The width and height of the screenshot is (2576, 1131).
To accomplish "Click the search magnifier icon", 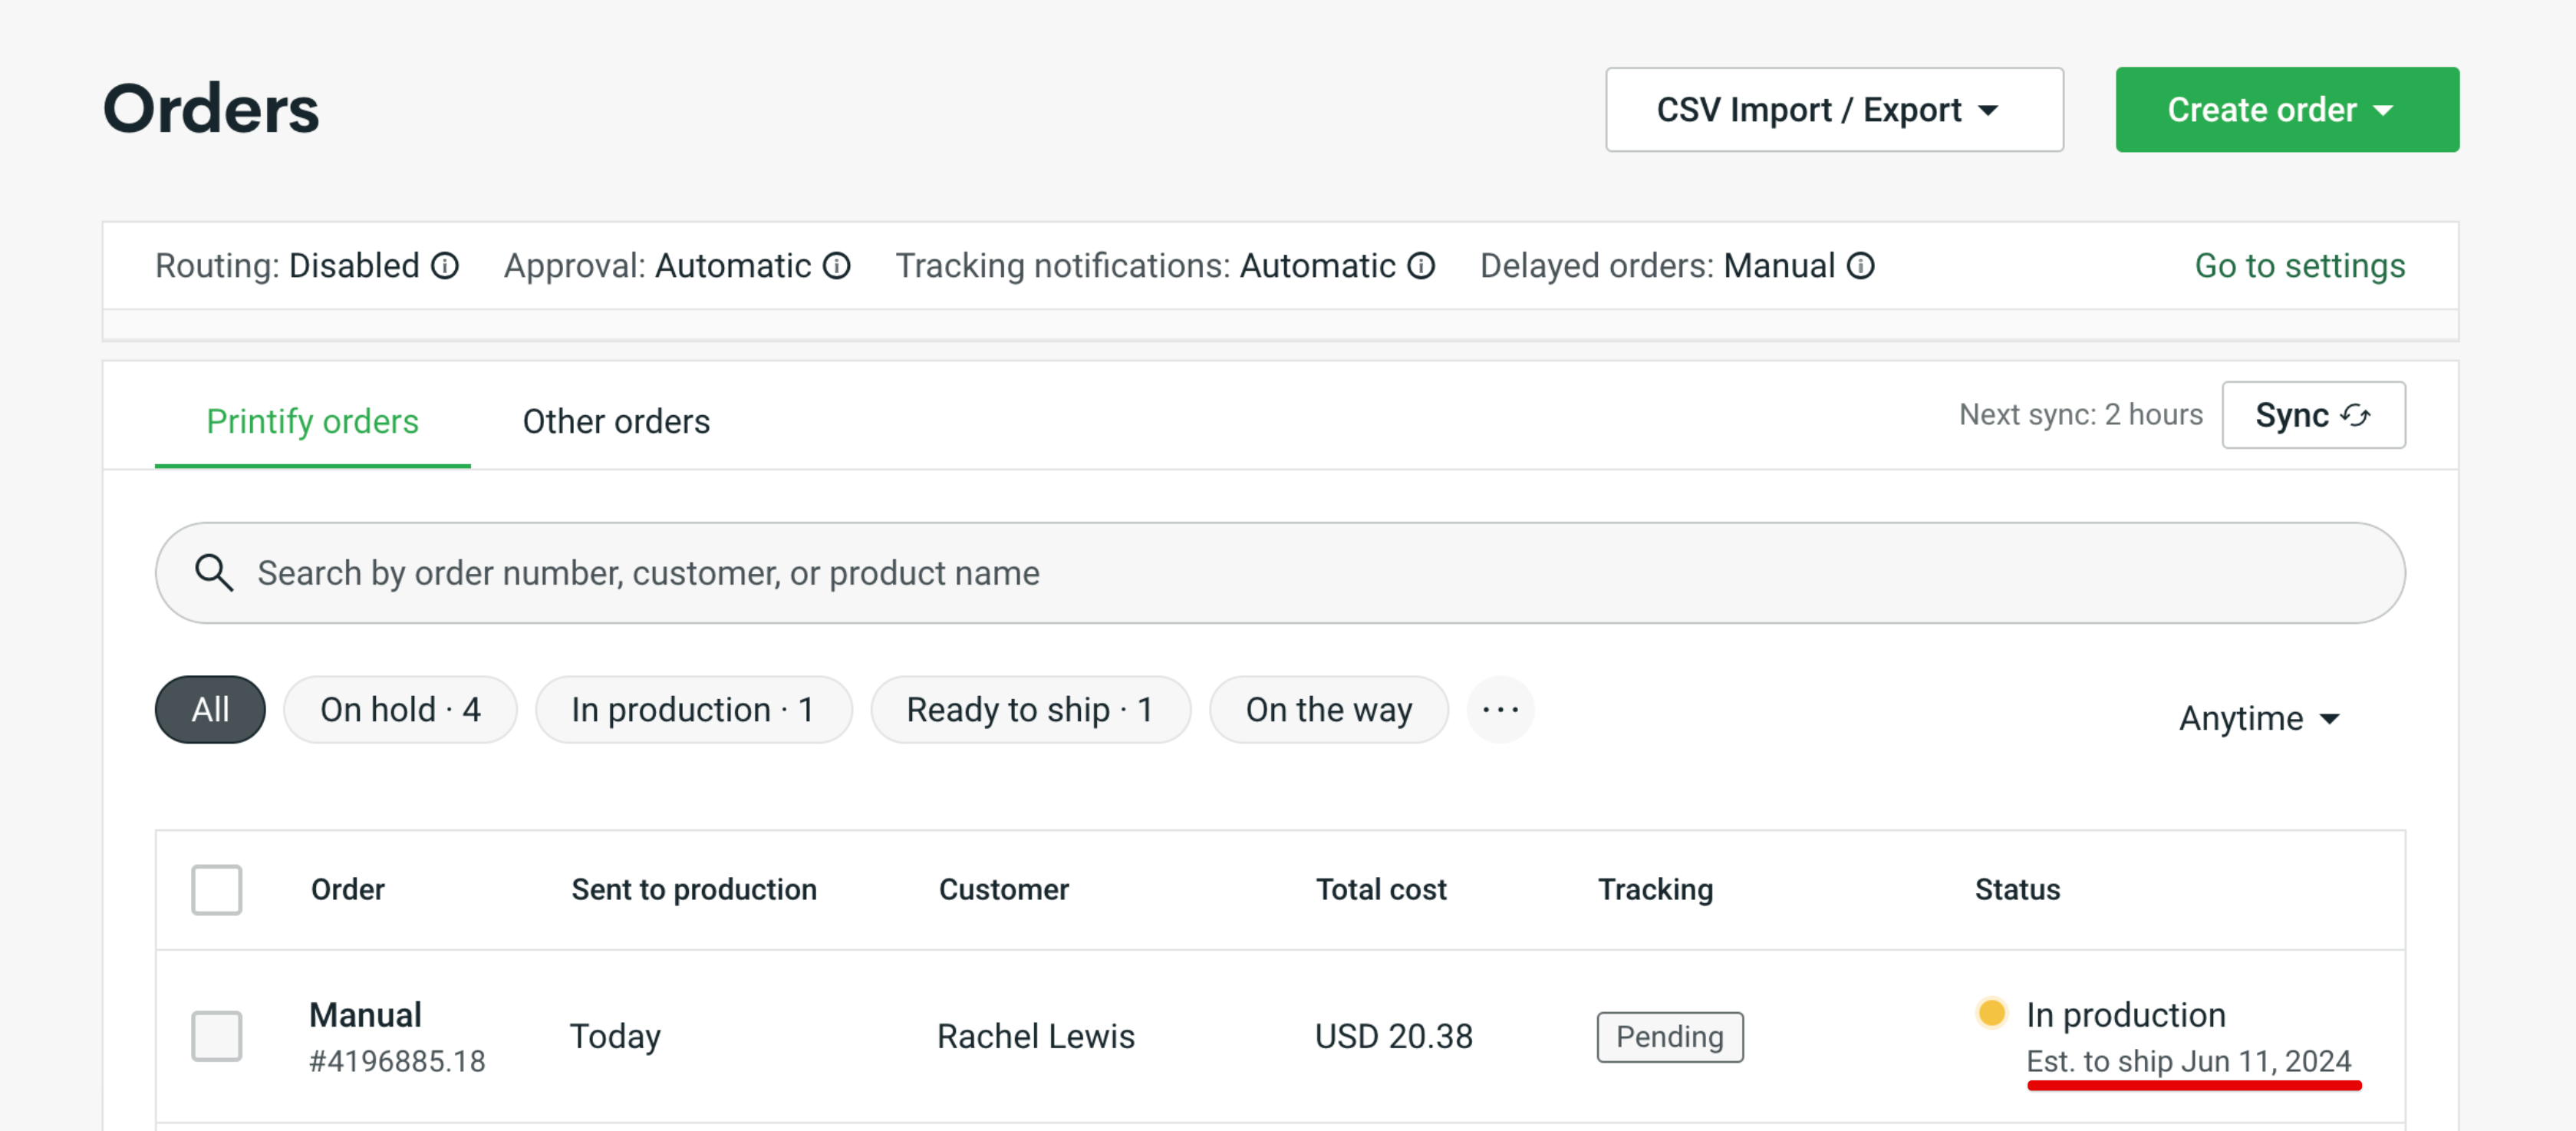I will pyautogui.click(x=214, y=573).
